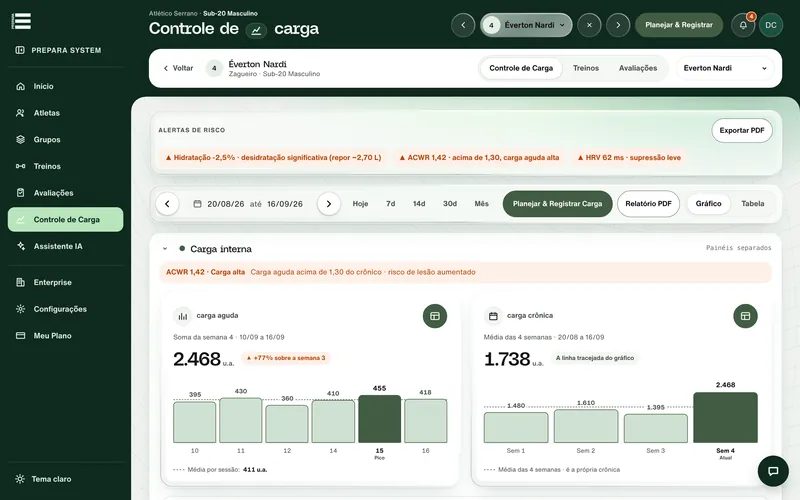Click Painéis separados option
The height and width of the screenshot is (500, 800).
click(738, 248)
